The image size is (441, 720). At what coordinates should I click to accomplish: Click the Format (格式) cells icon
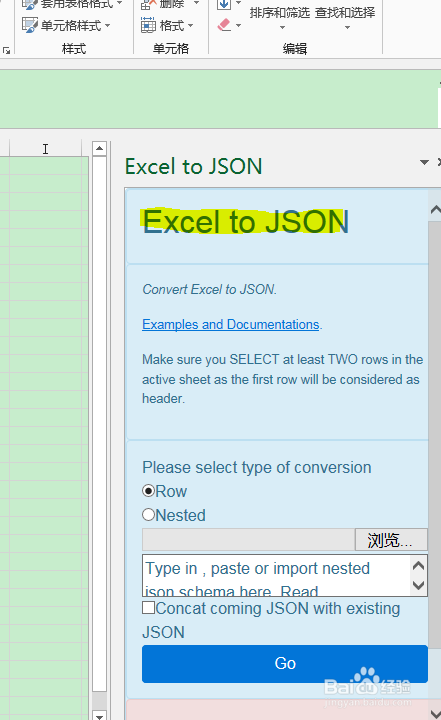pos(148,25)
